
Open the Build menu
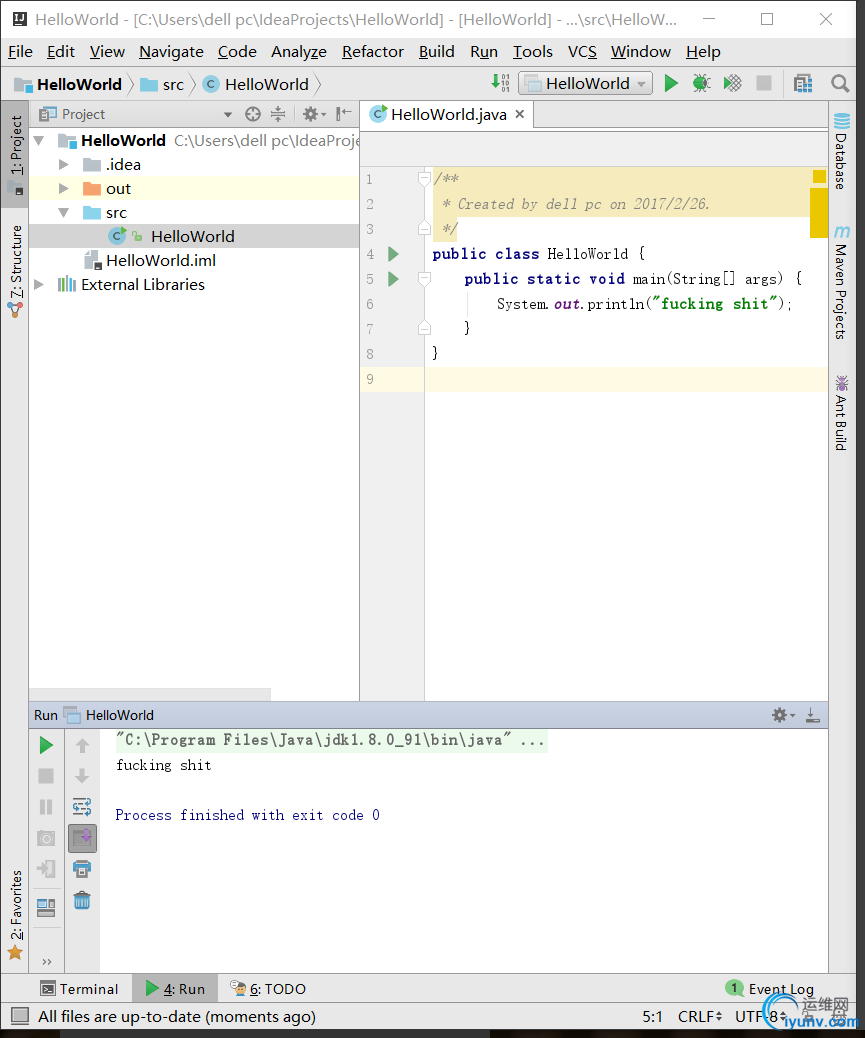tap(436, 52)
